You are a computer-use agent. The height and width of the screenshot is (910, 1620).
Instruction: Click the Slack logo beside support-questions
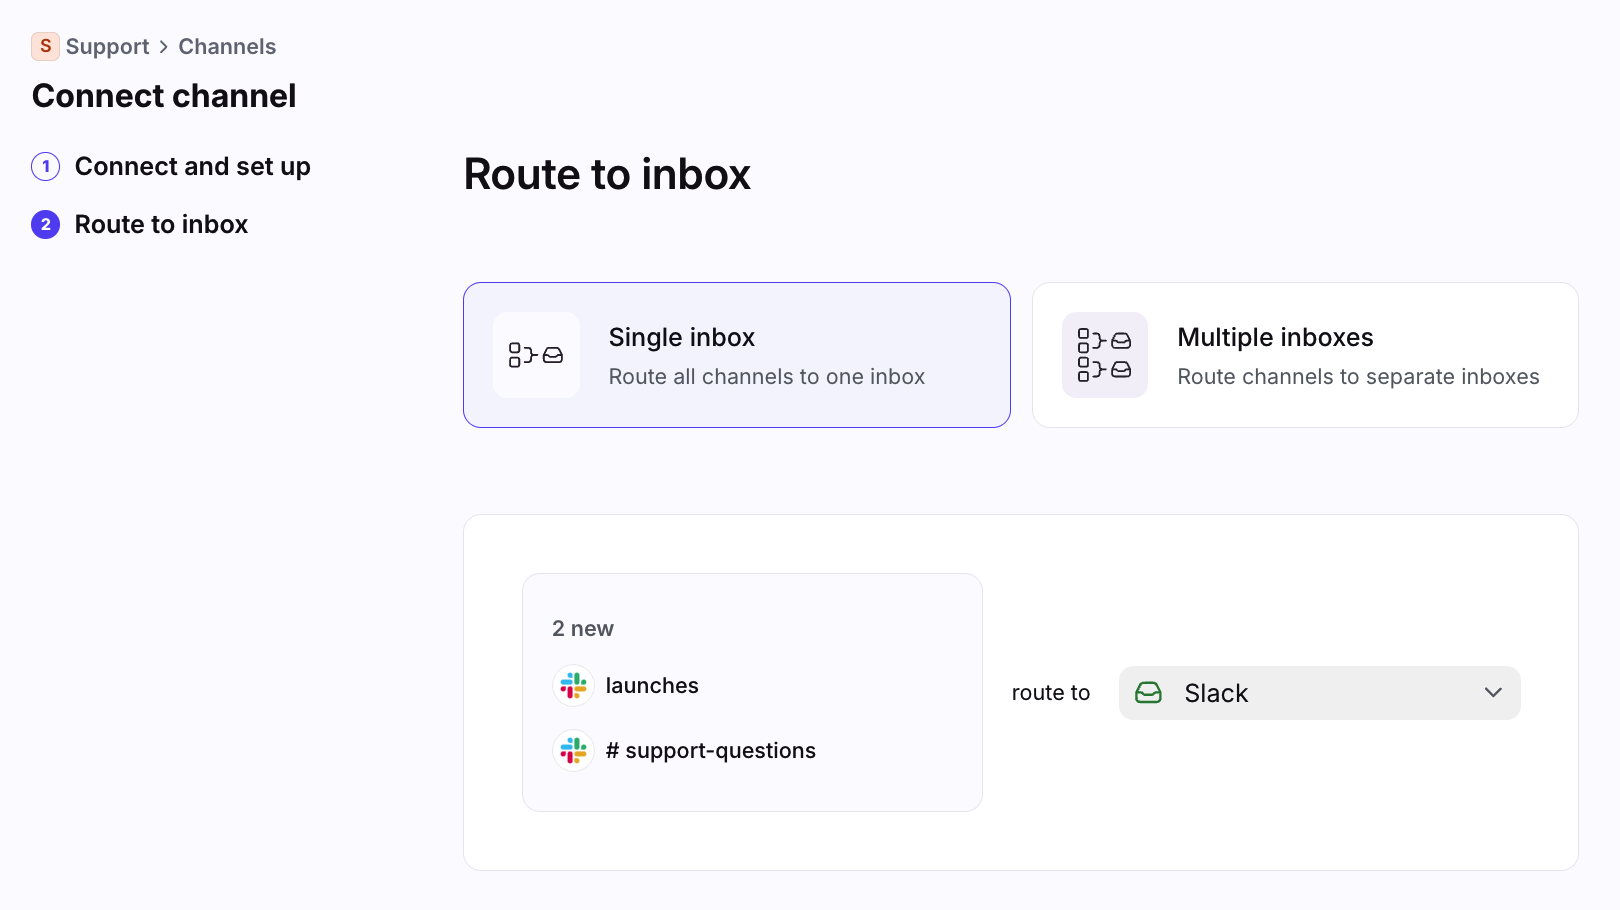(x=574, y=751)
